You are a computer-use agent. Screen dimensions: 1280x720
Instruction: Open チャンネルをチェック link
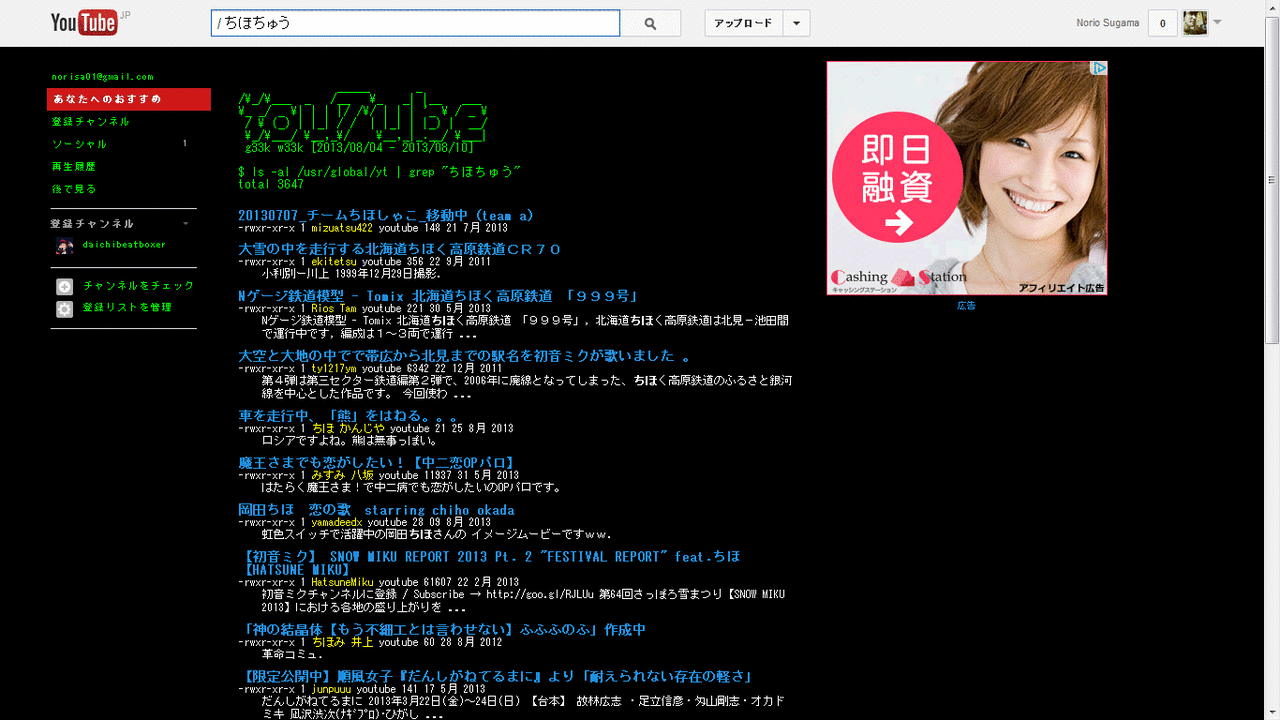pyautogui.click(x=139, y=286)
